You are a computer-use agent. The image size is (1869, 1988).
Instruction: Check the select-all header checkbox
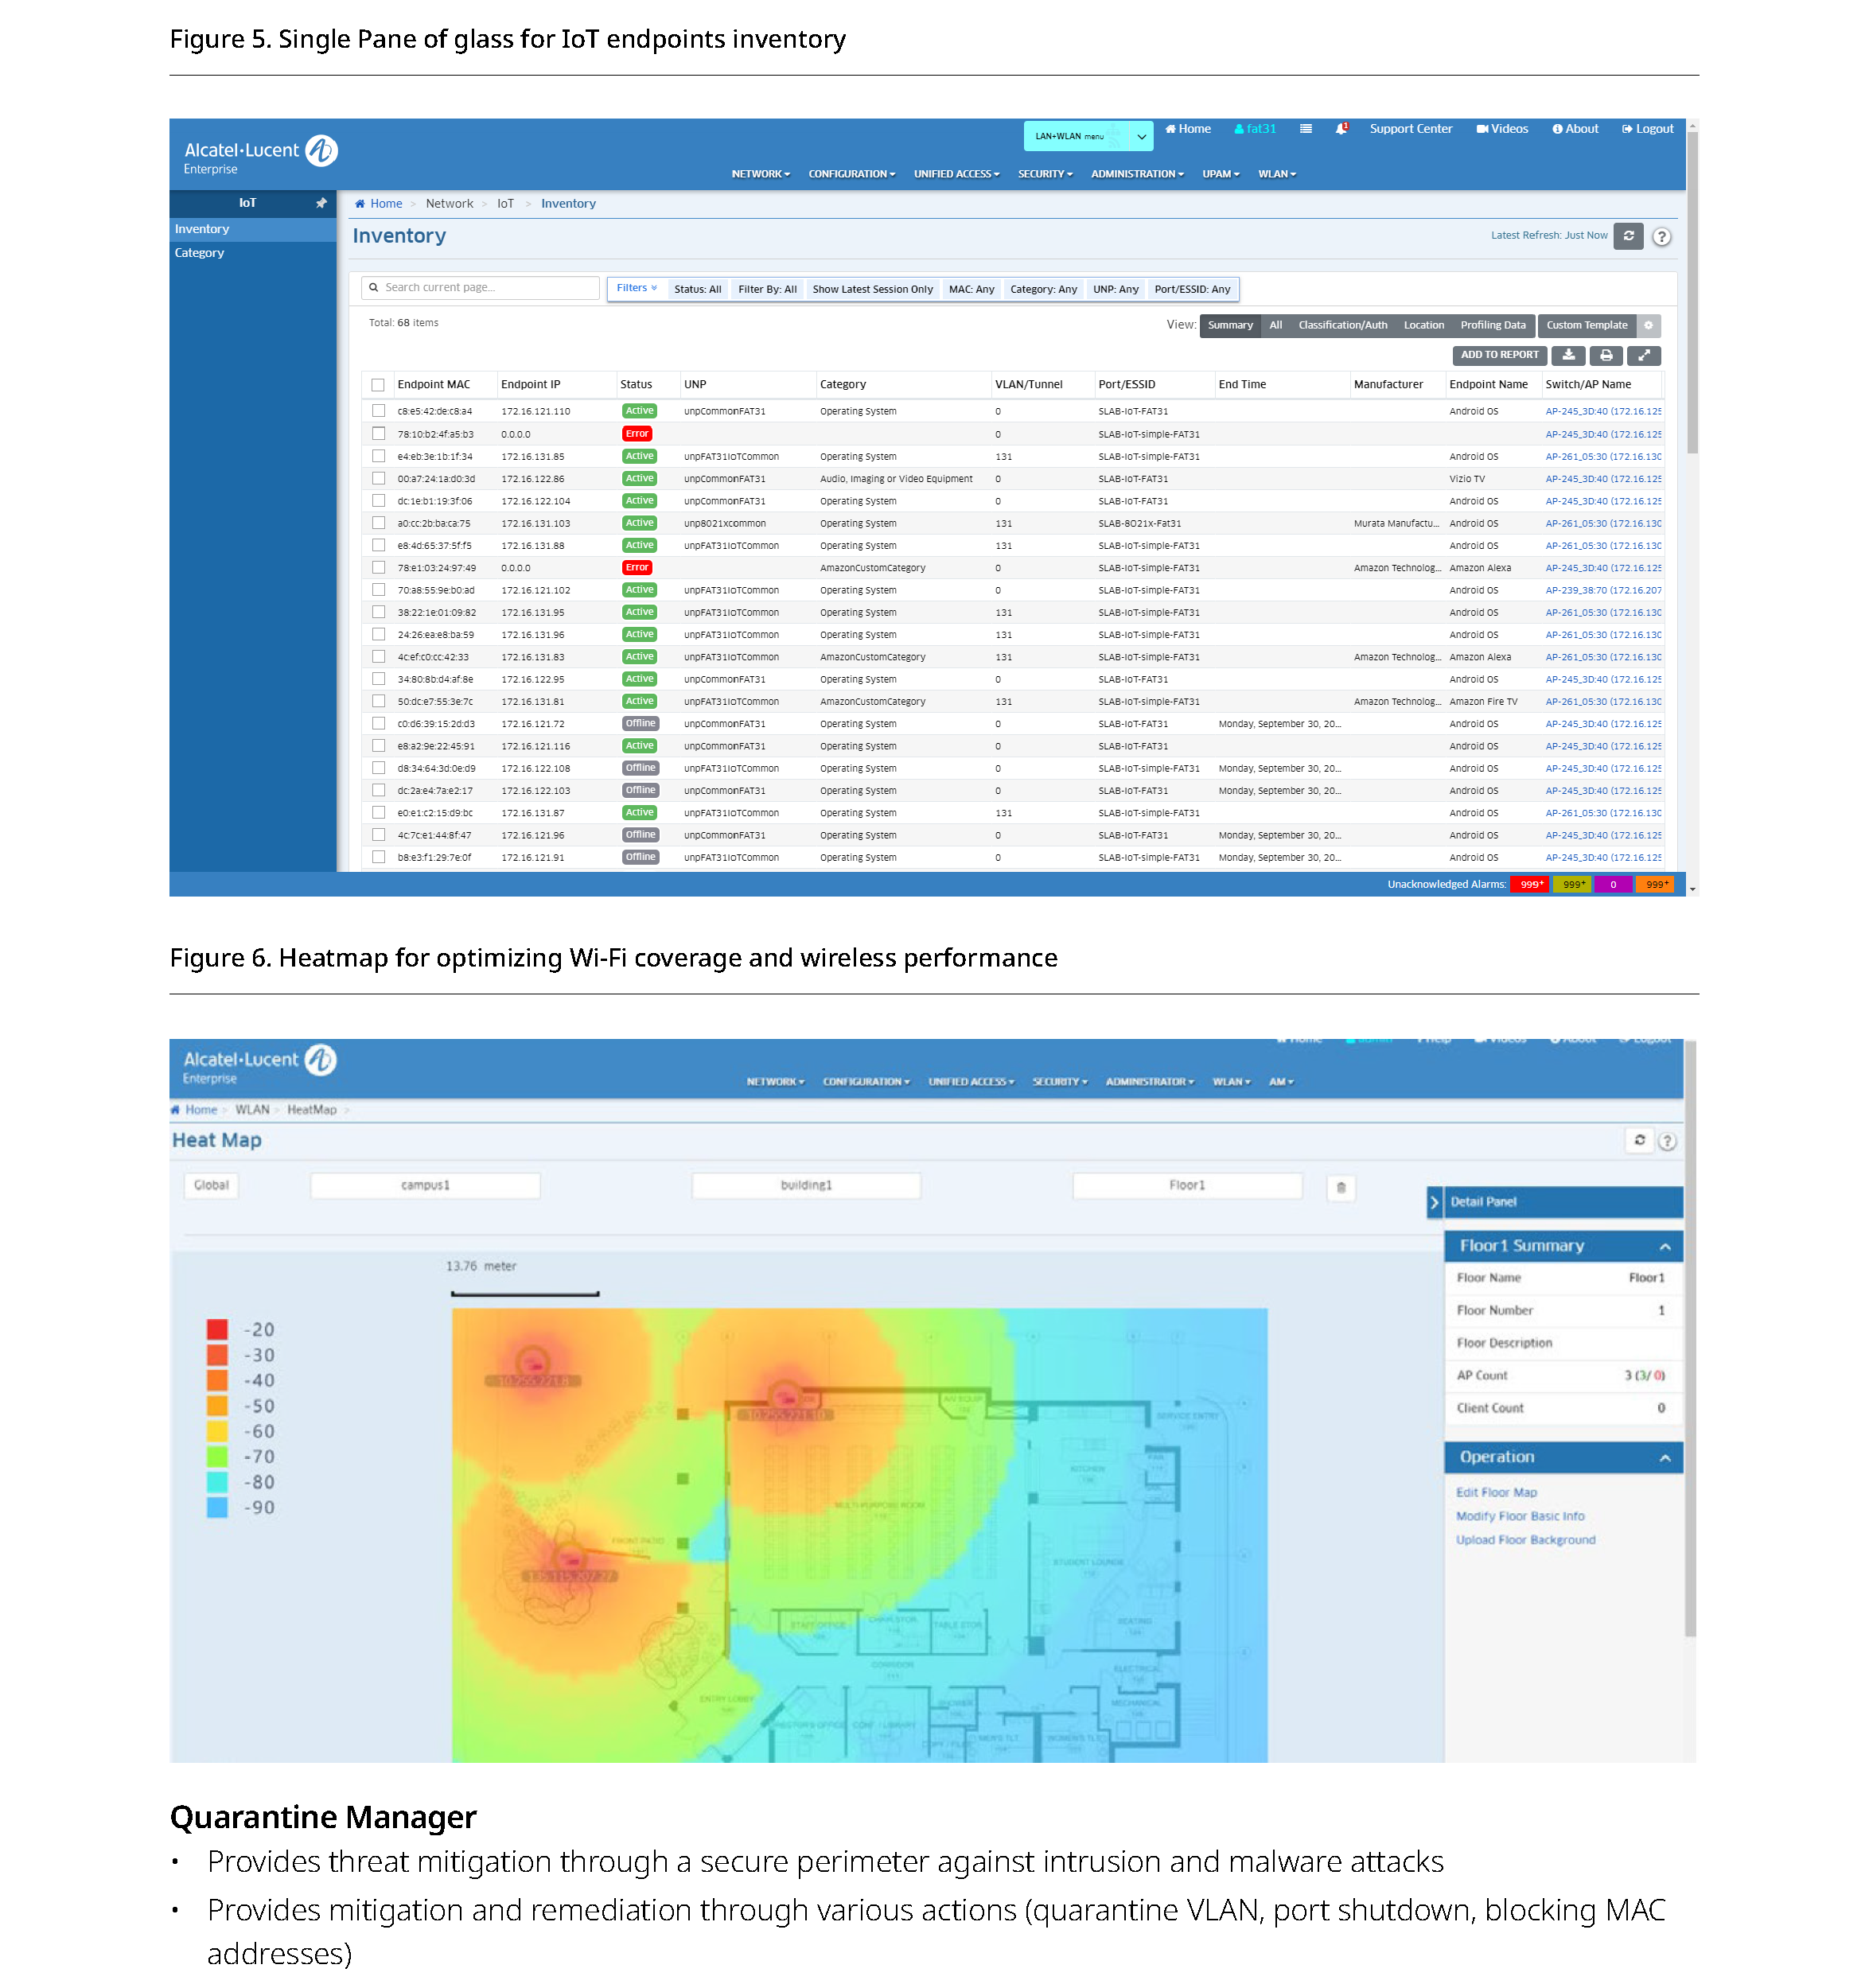[378, 385]
